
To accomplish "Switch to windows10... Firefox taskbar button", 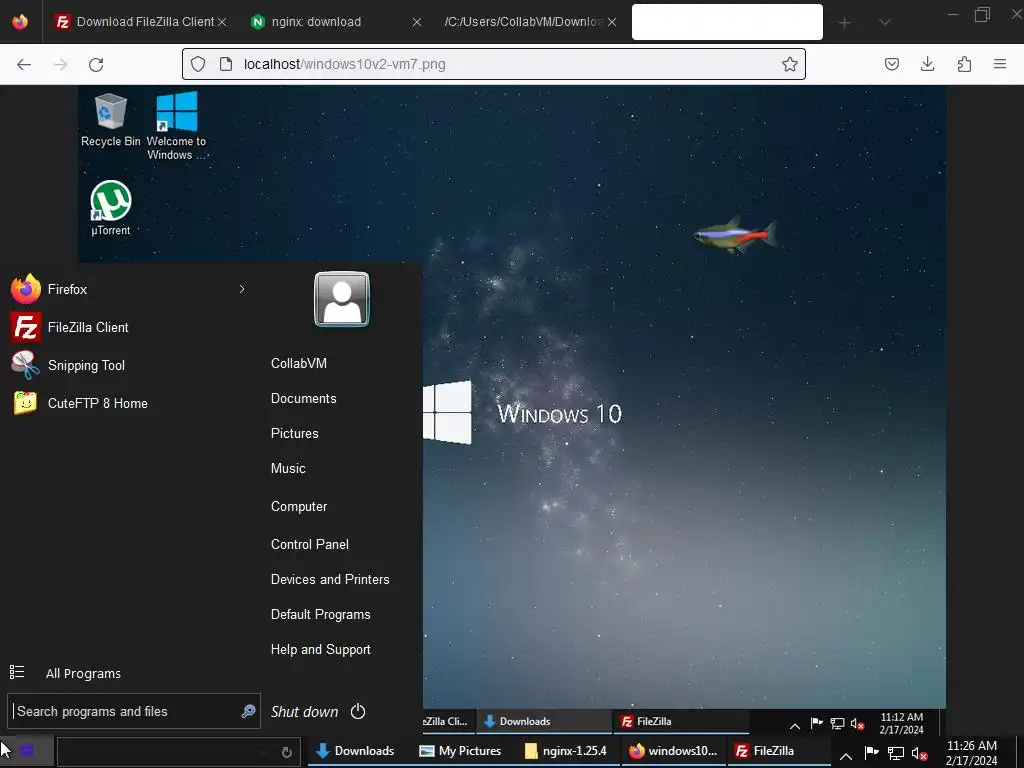I will (x=673, y=751).
